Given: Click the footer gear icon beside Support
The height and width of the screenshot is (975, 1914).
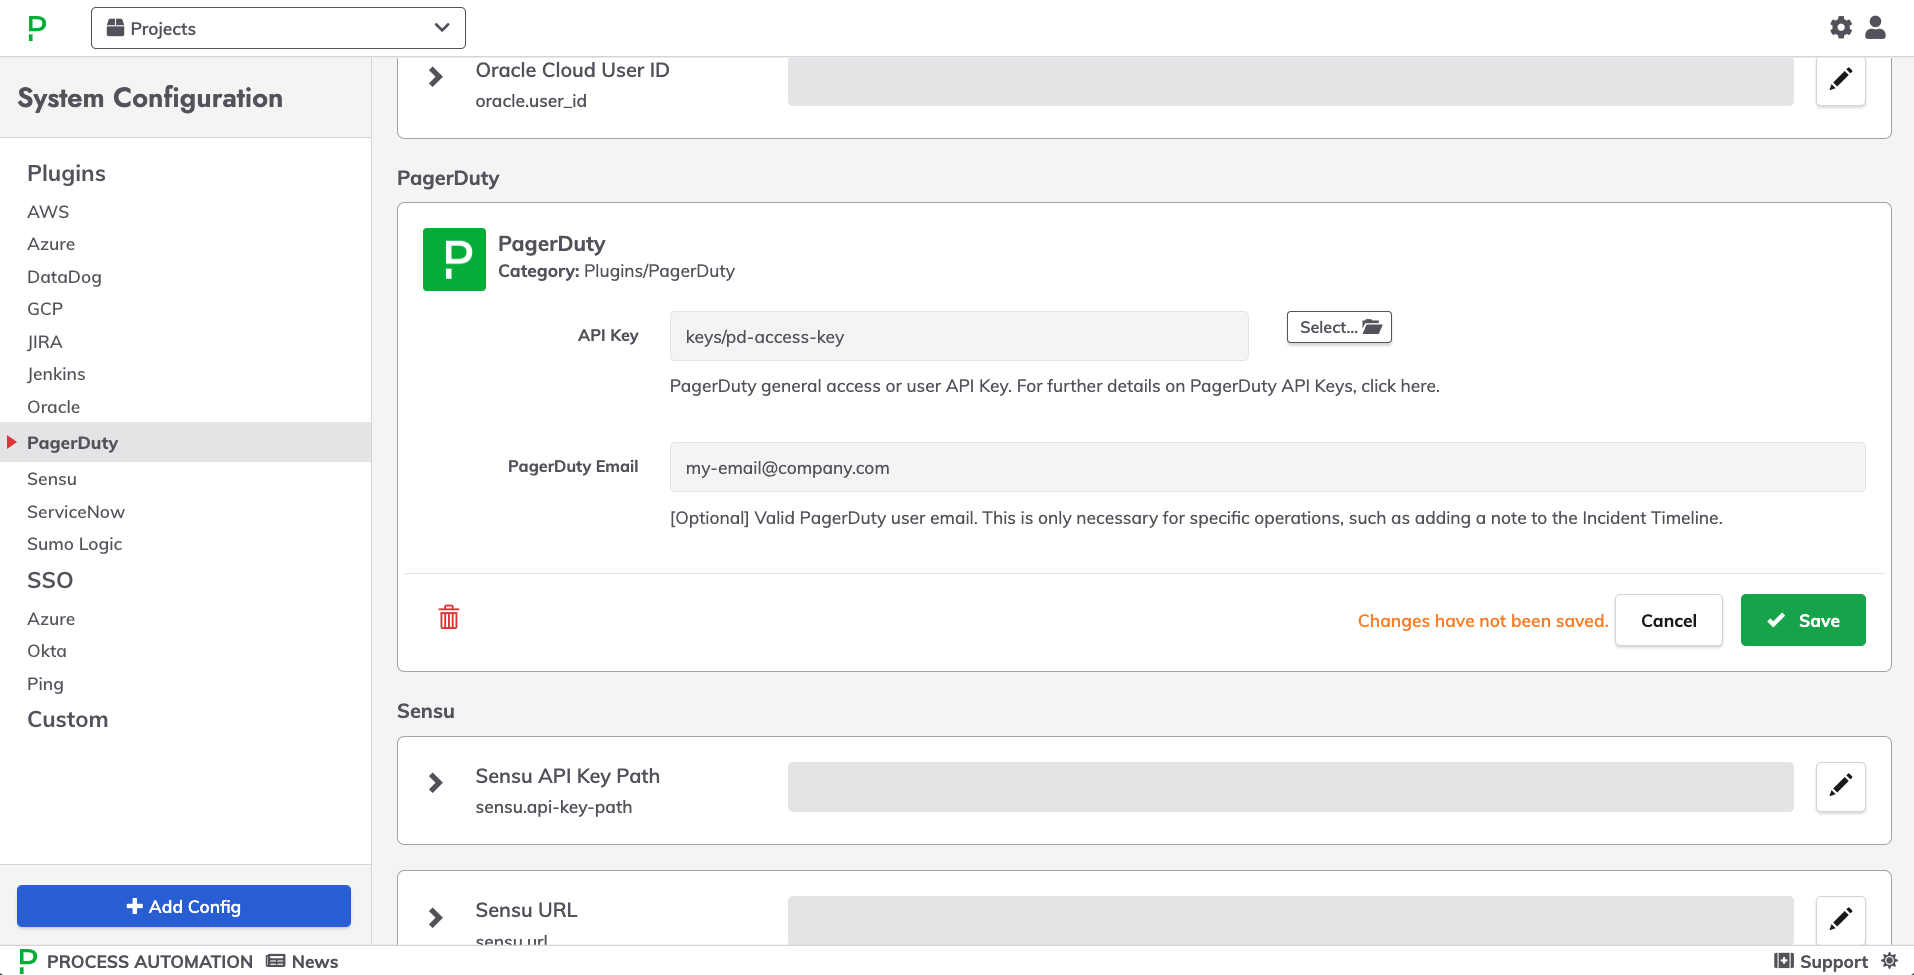Looking at the screenshot, I should (x=1889, y=961).
